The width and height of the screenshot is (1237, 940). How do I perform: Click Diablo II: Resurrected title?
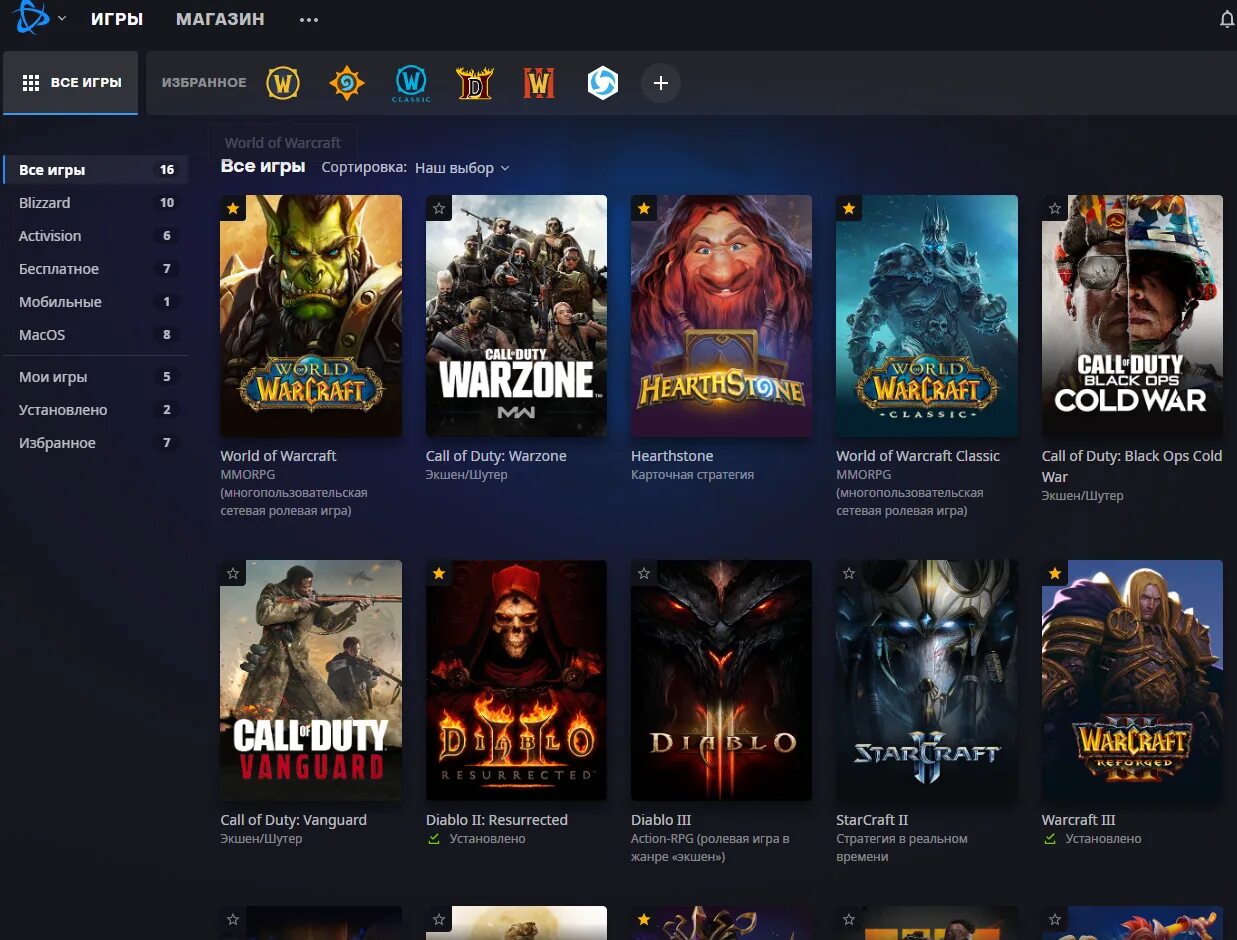[x=497, y=820]
